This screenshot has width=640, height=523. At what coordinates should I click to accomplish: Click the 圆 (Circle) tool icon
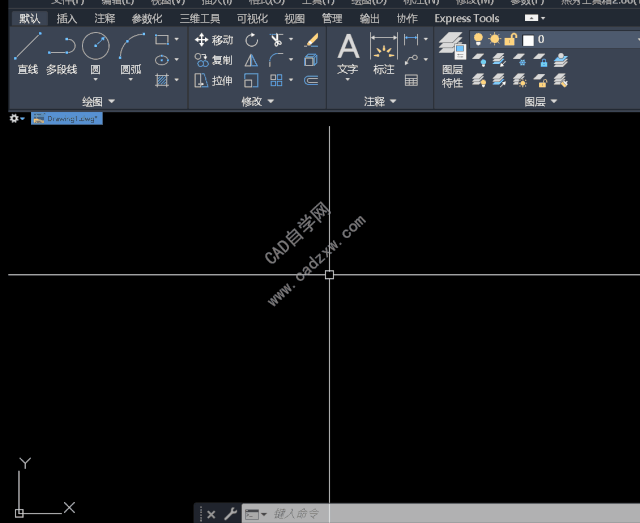click(95, 54)
